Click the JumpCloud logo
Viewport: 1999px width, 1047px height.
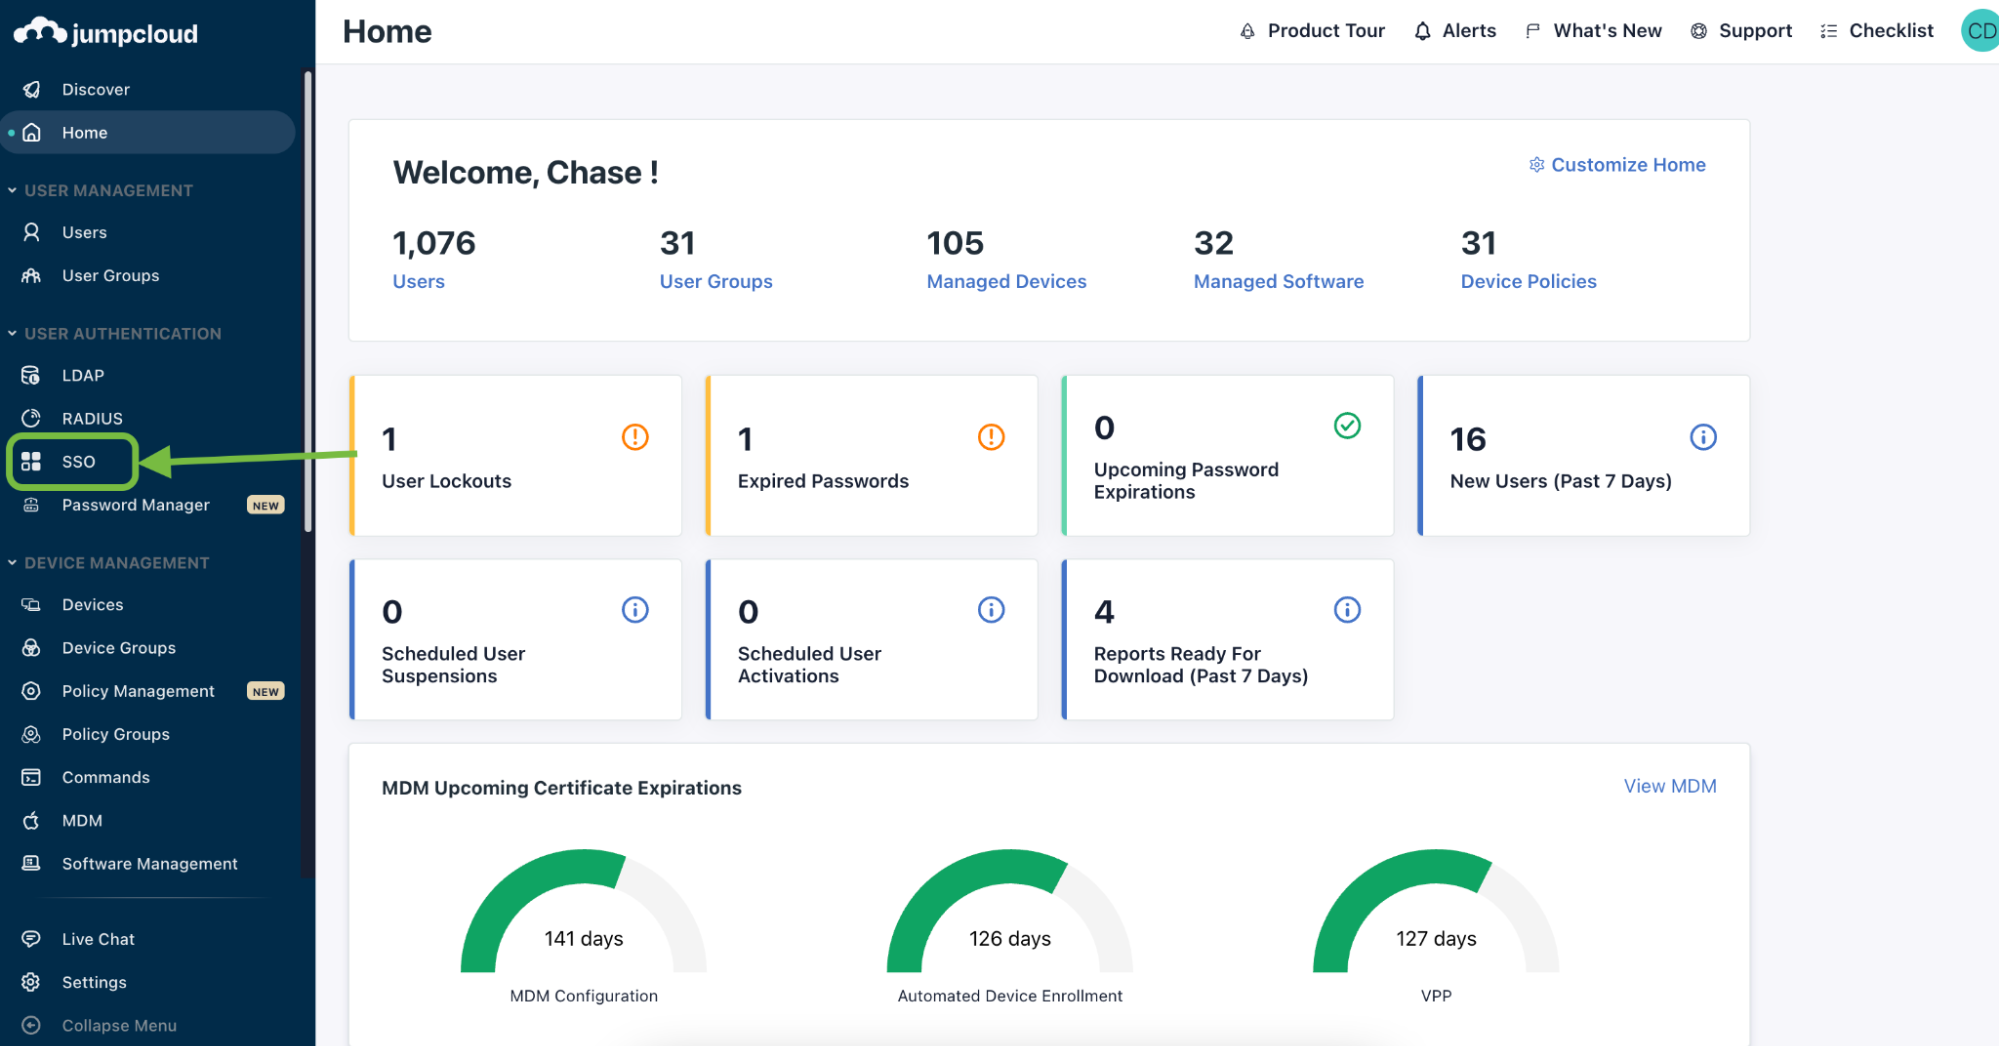click(x=106, y=32)
